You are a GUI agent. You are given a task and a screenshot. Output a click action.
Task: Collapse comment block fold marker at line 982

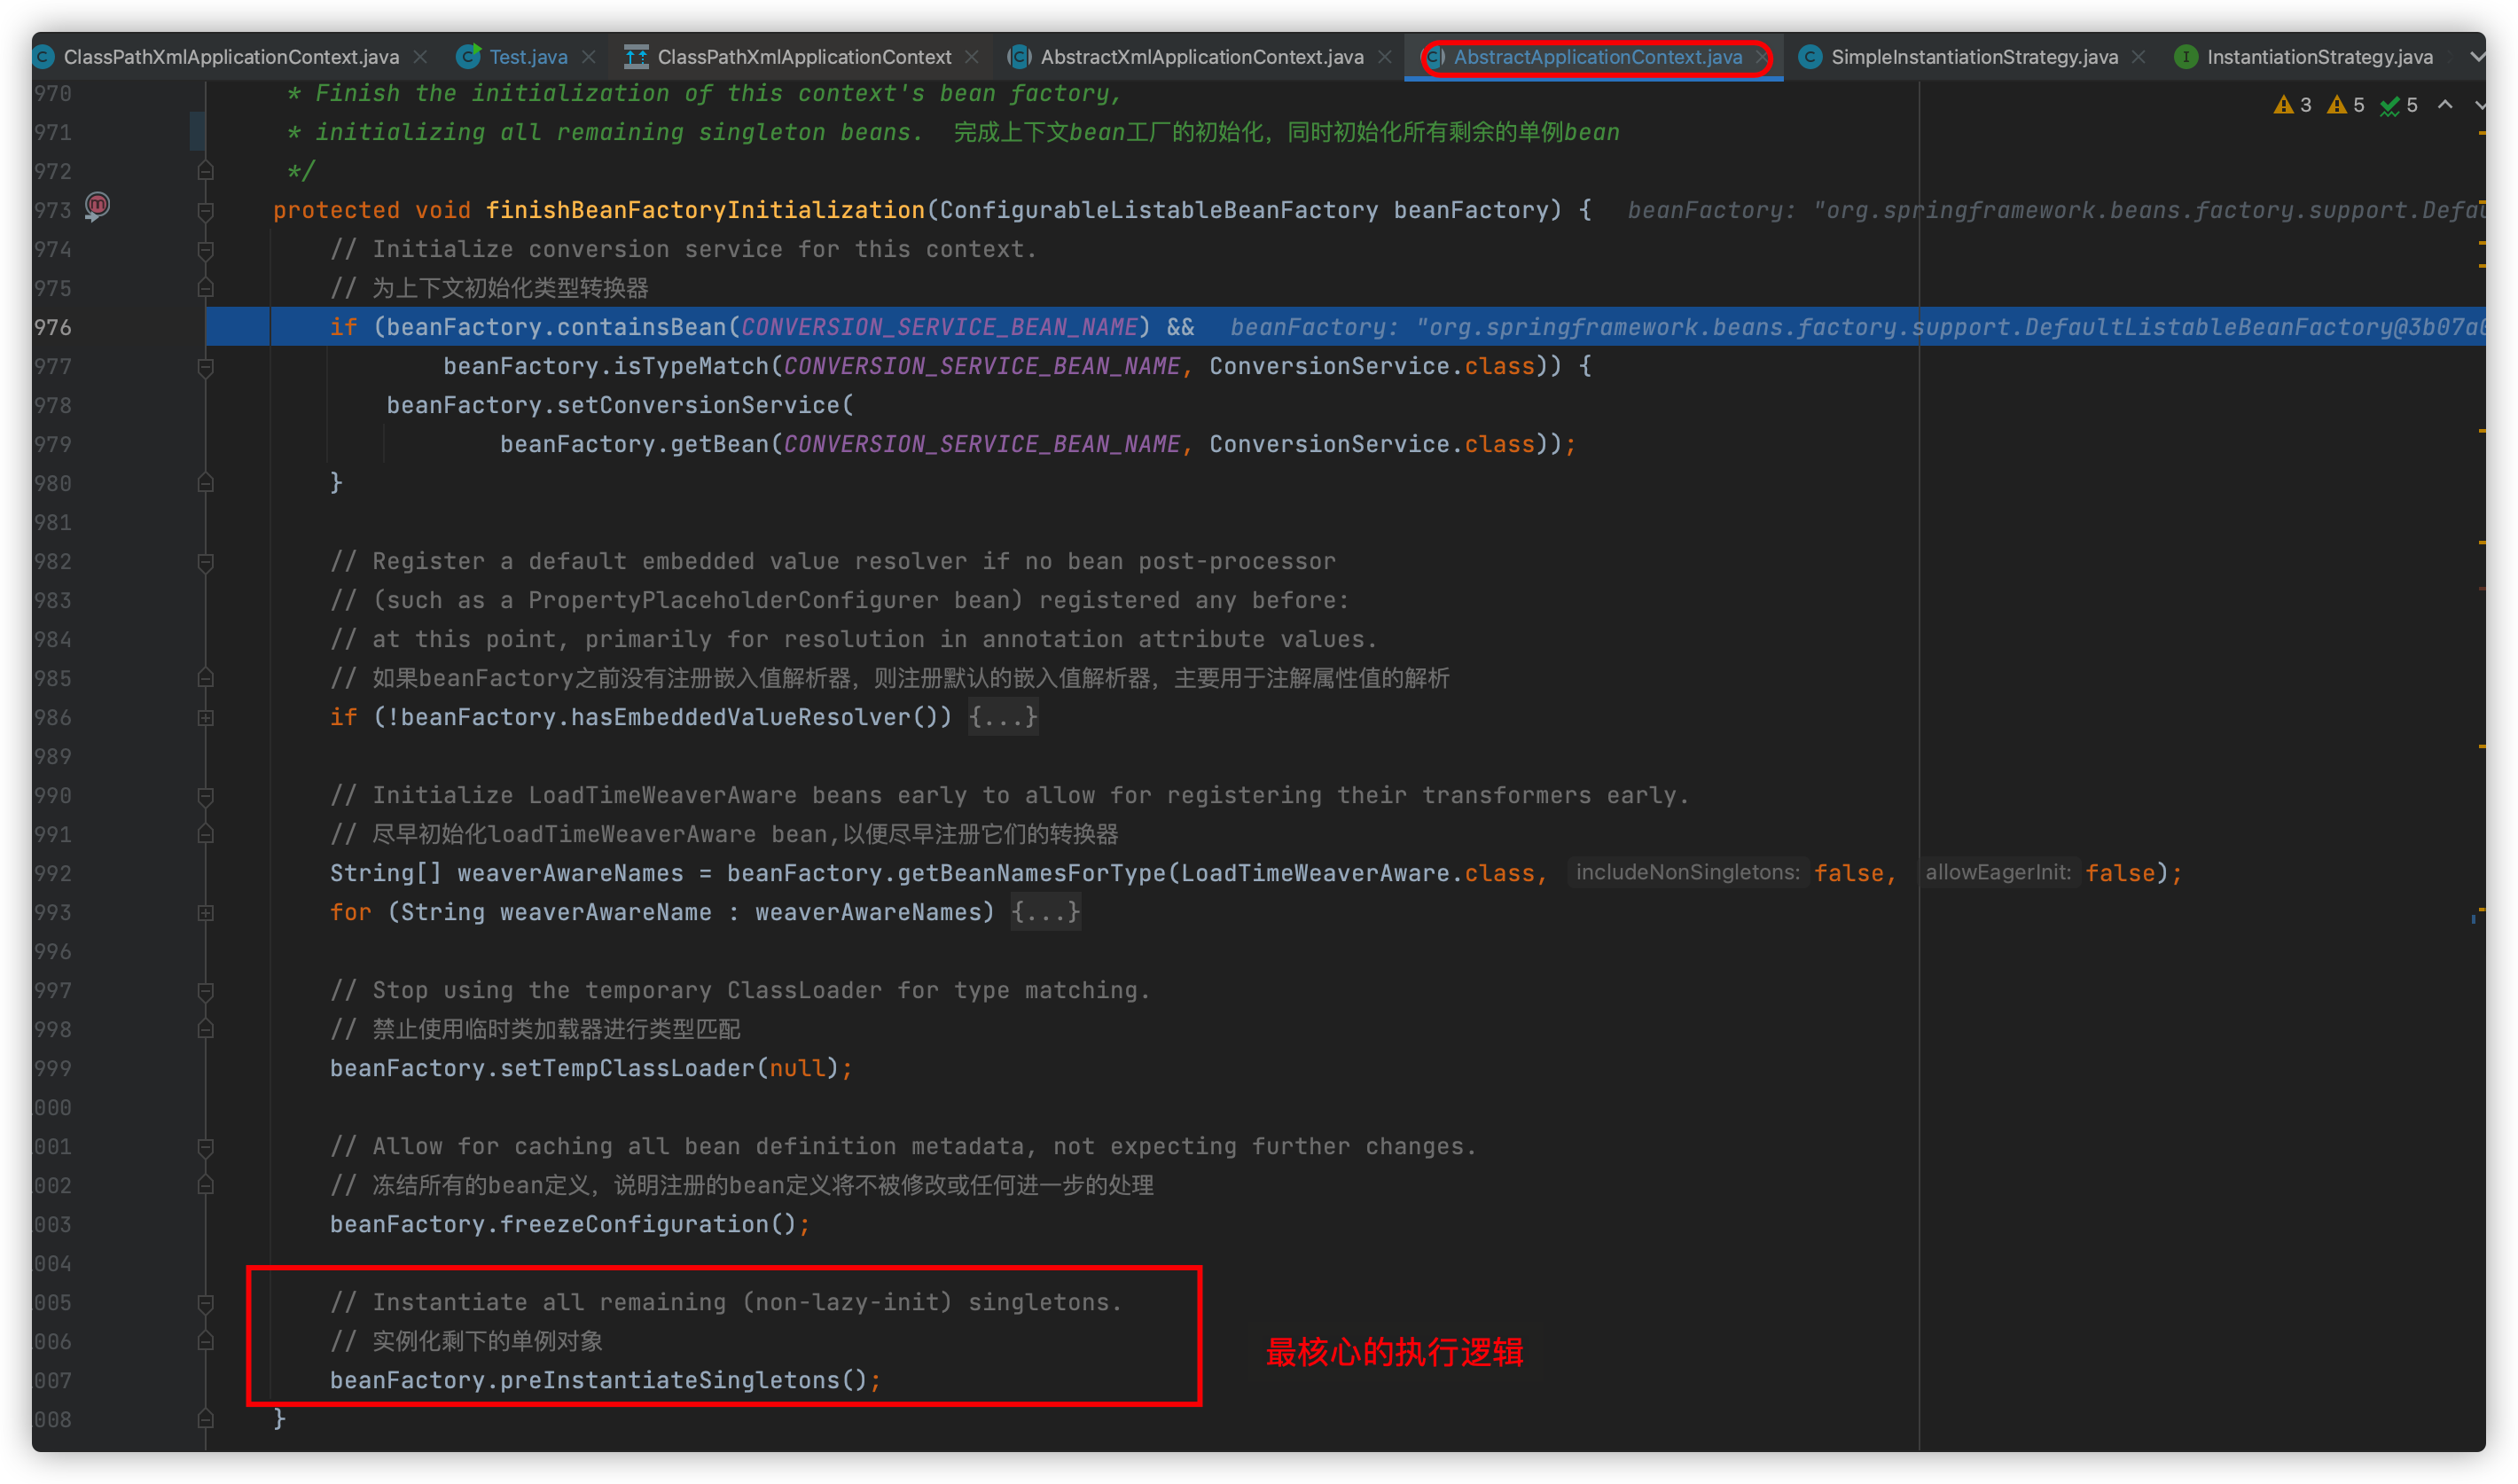coord(206,562)
